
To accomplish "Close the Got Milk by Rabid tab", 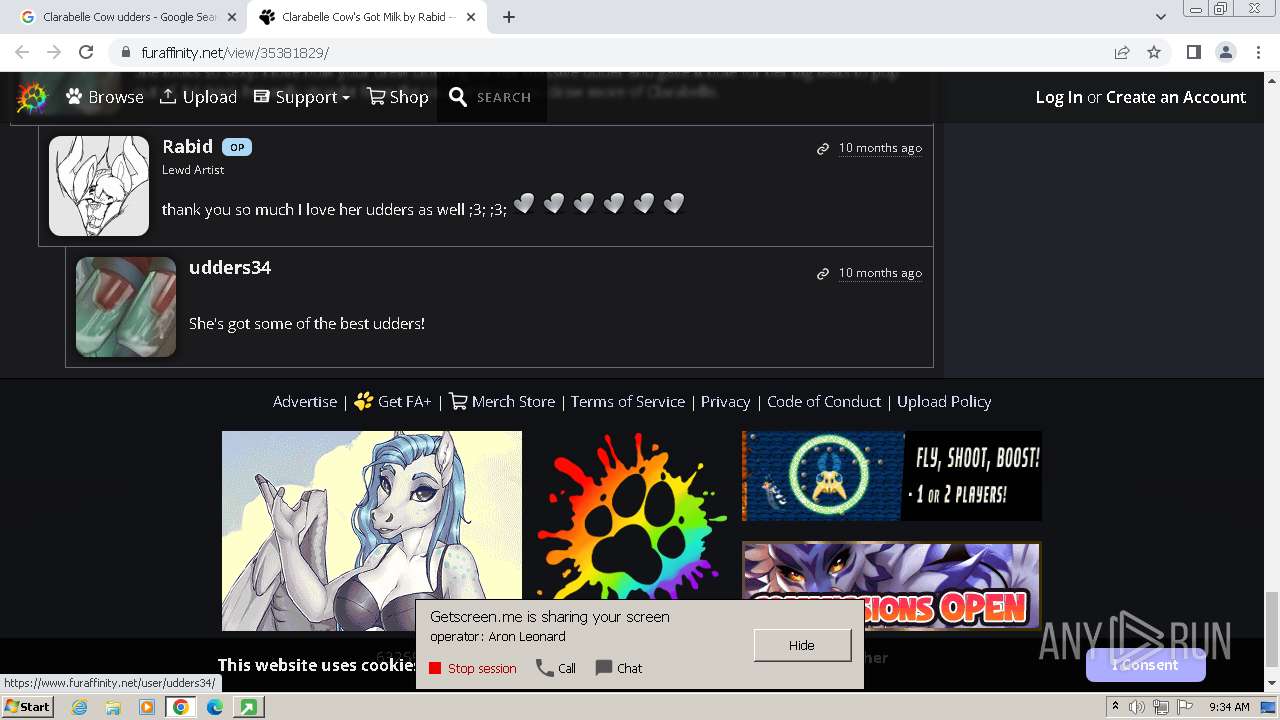I will tap(471, 17).
